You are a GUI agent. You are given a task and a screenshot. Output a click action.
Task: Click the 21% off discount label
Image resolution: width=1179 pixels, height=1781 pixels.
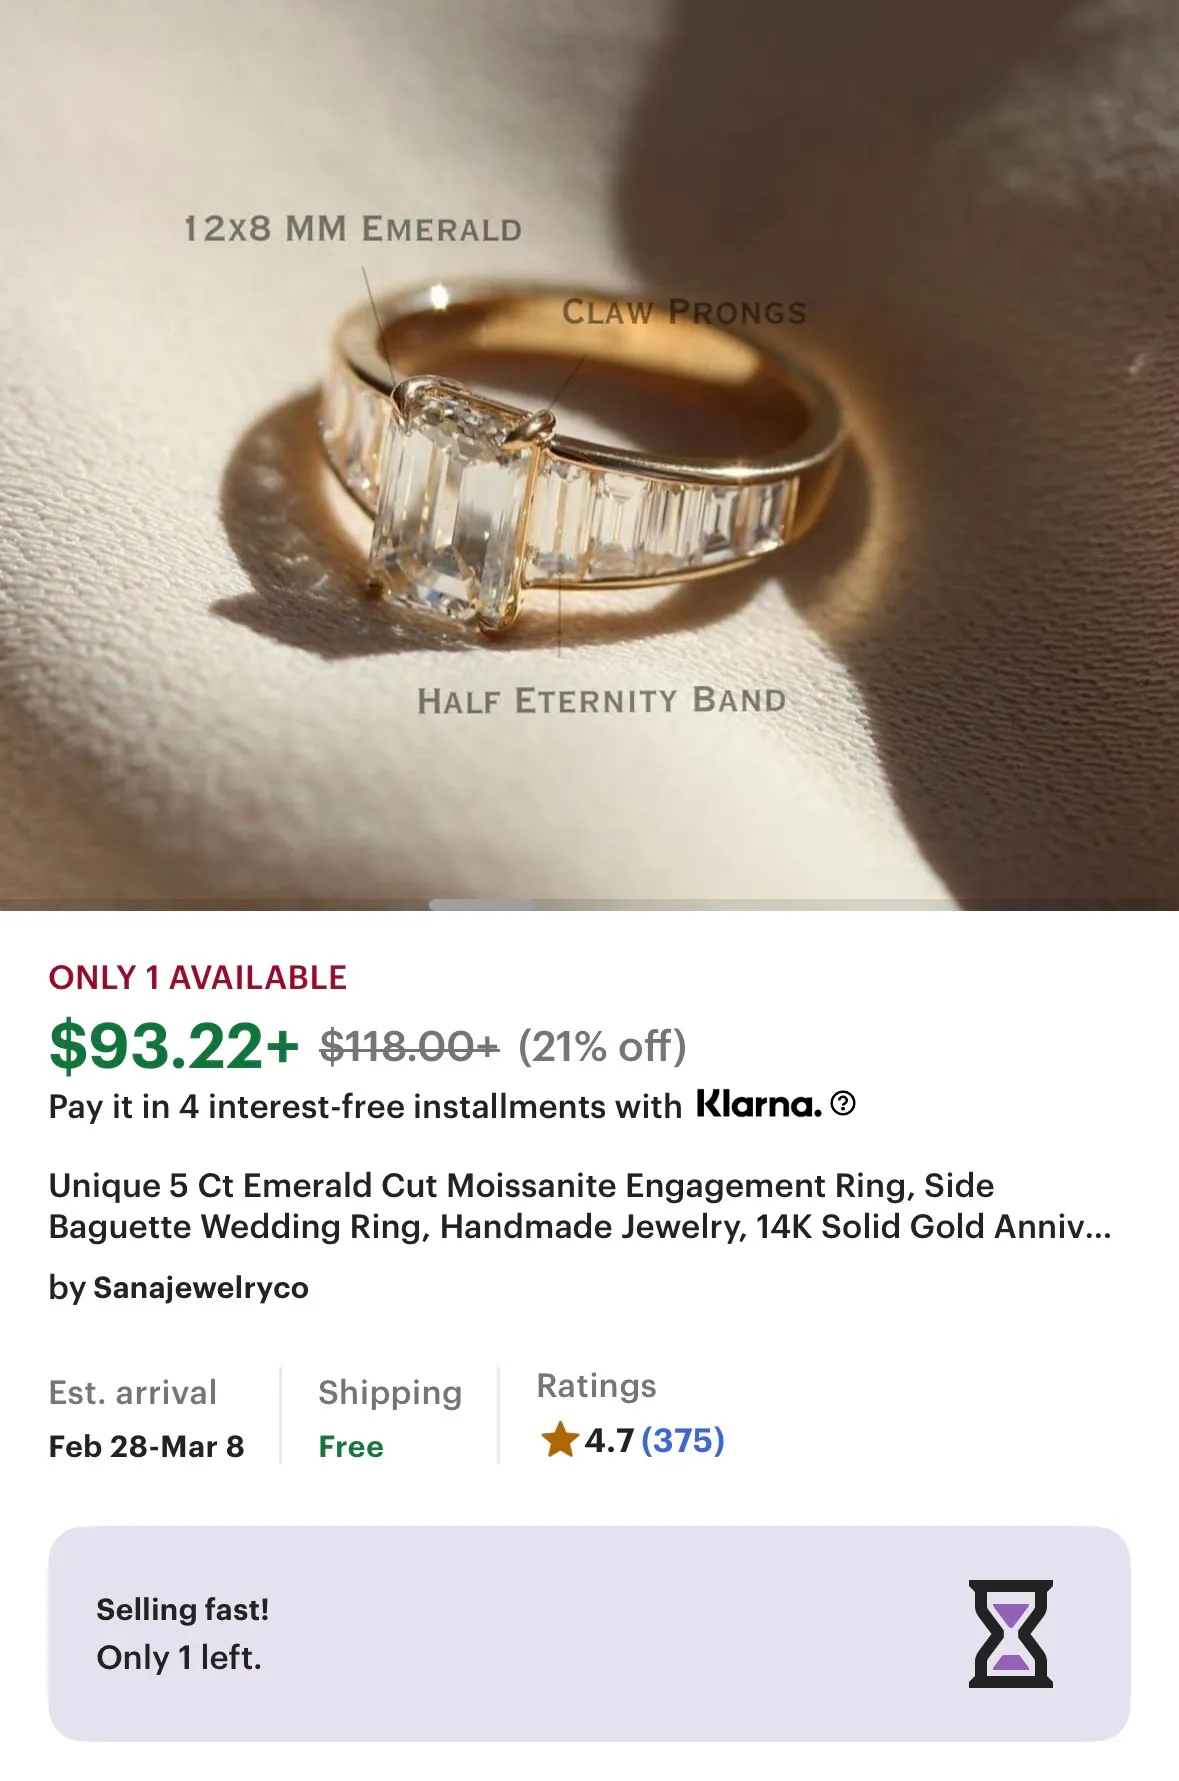coord(601,1048)
